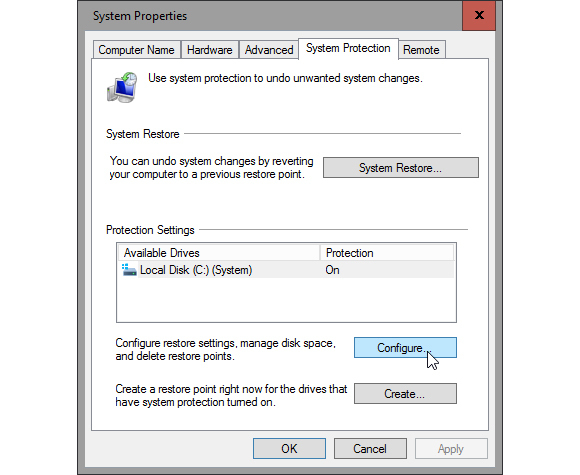Confirm the dialog with OK
The height and width of the screenshot is (475, 580).
click(289, 448)
